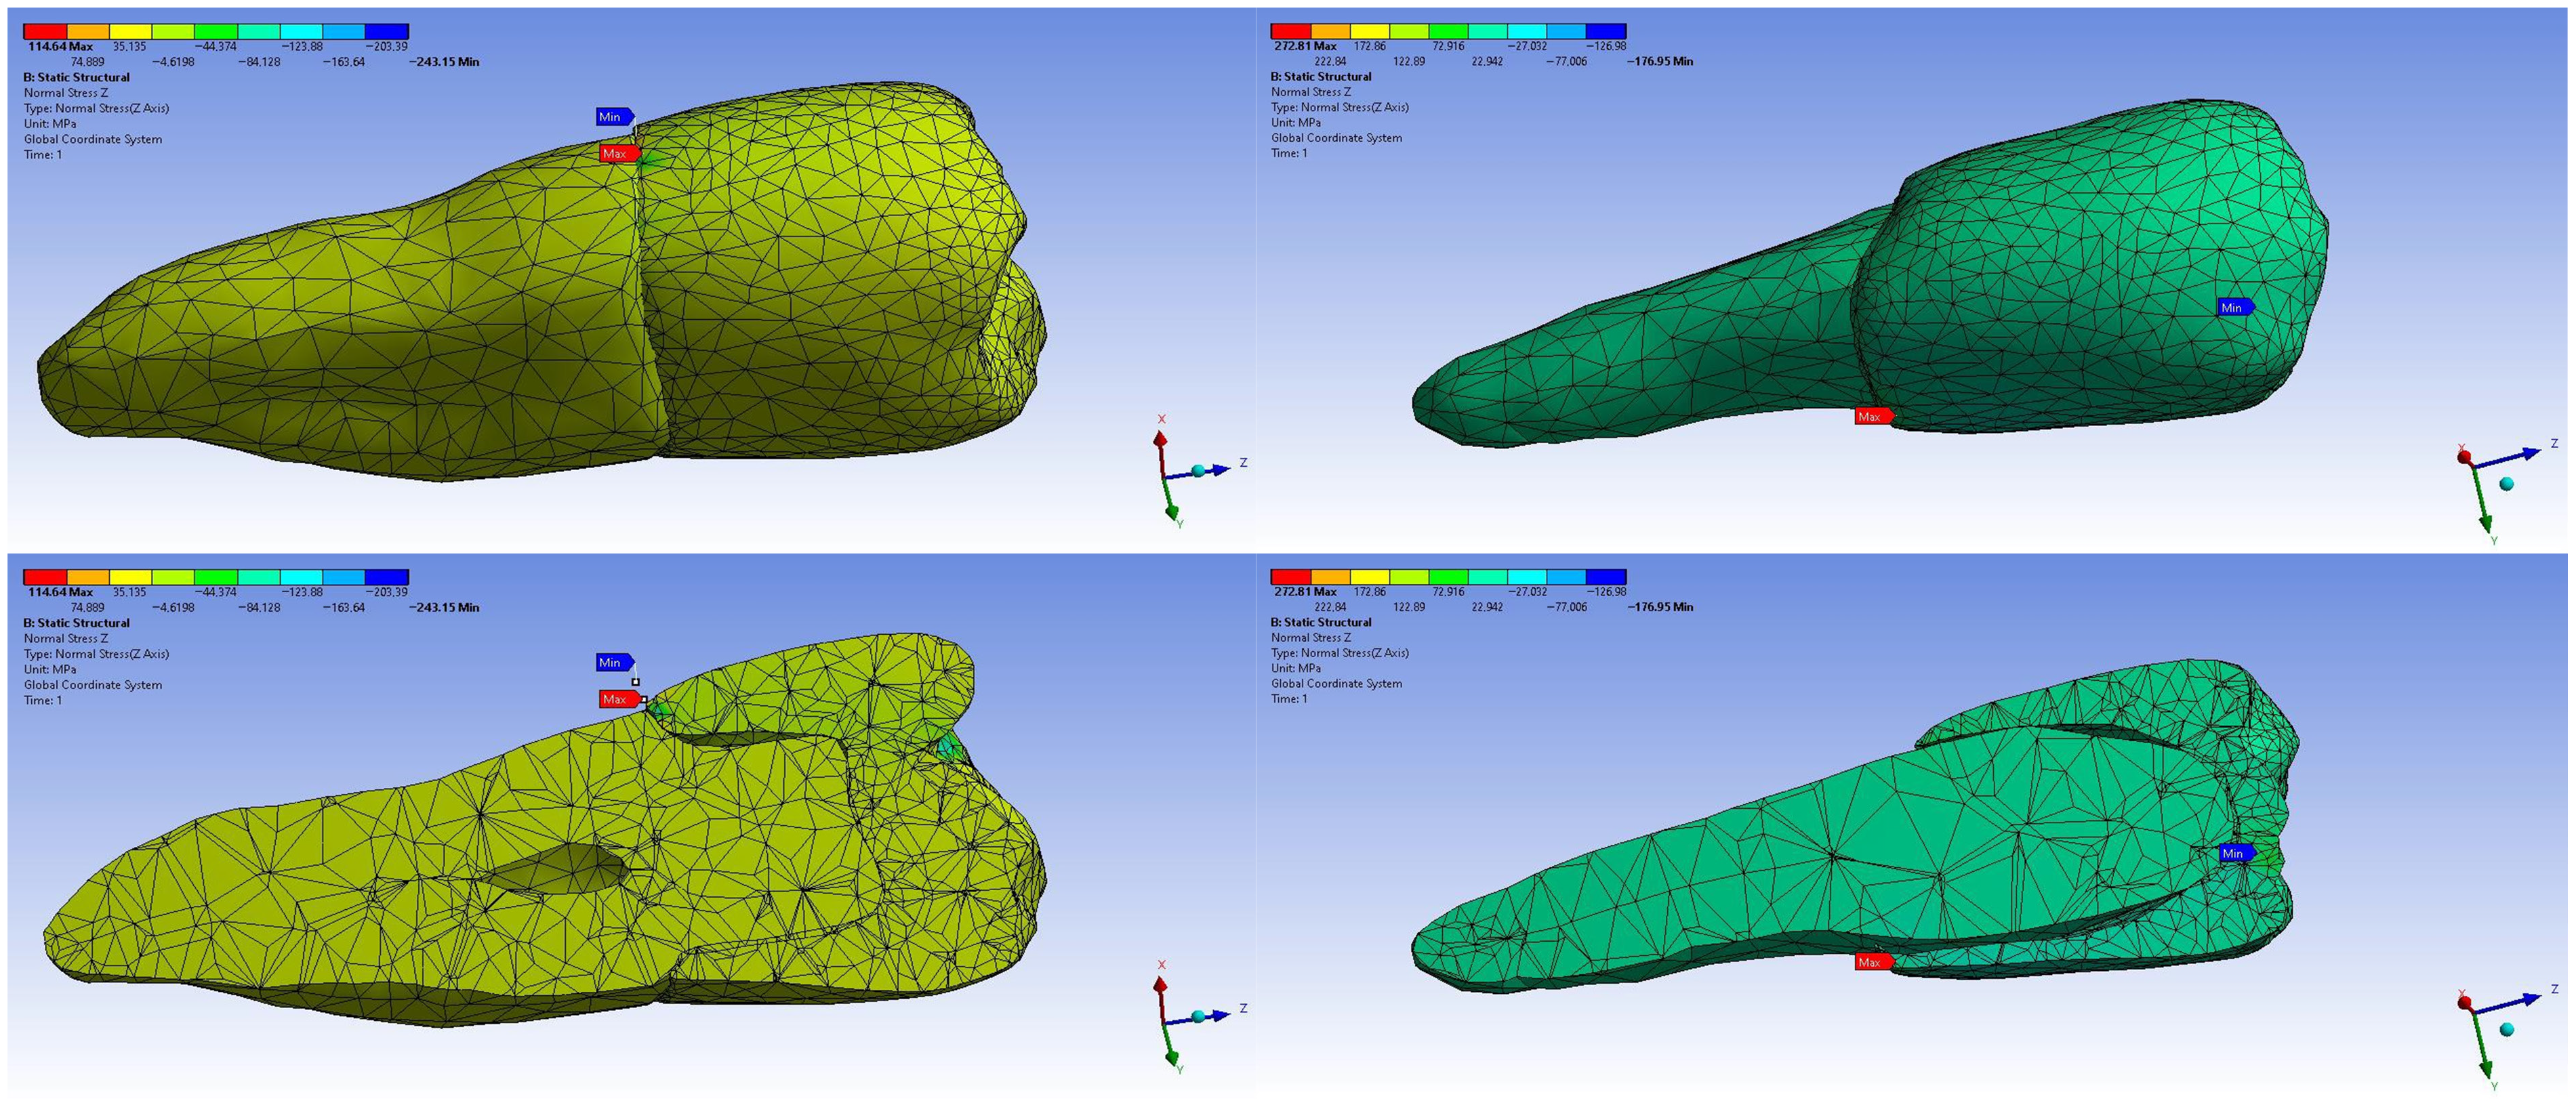This screenshot has width=2576, height=1107.
Task: Click cyan isometric ball in top-right triad
Action: pos(2506,484)
